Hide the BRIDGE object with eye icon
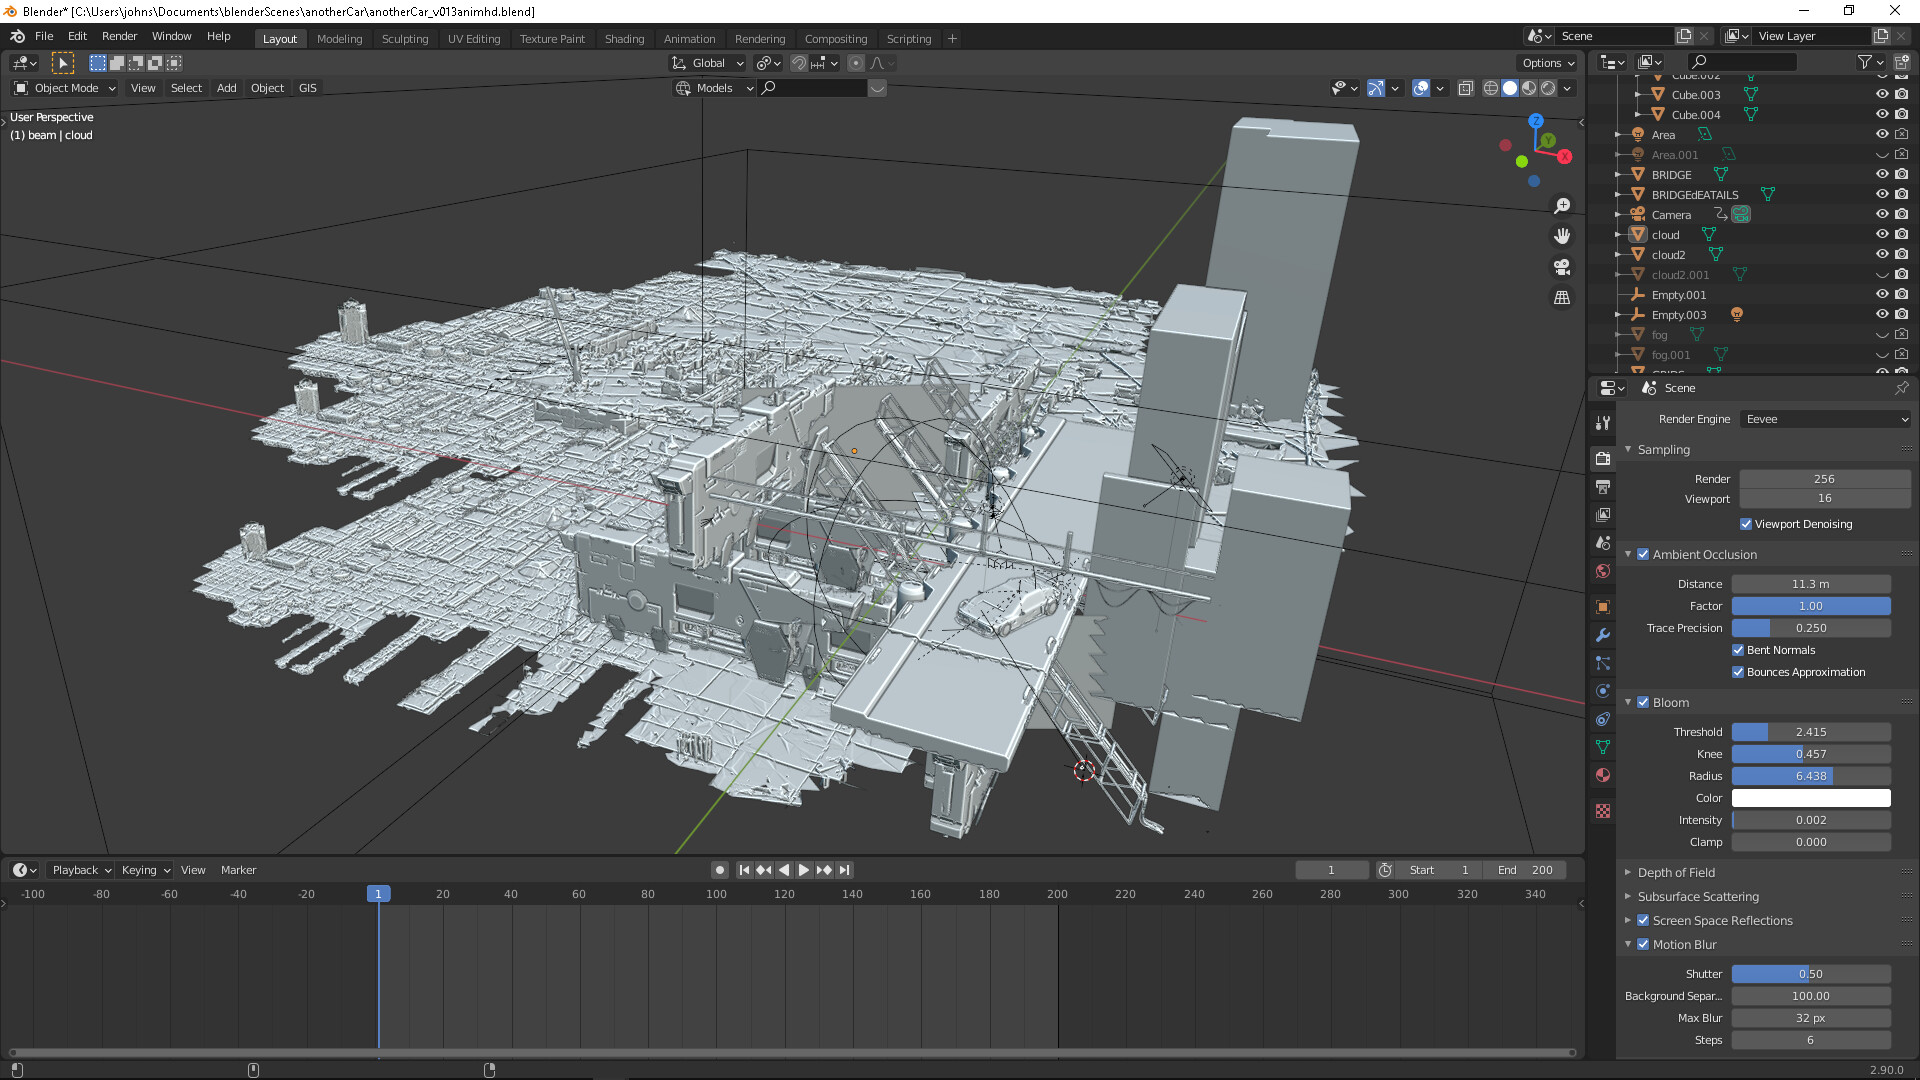 pyautogui.click(x=1881, y=174)
